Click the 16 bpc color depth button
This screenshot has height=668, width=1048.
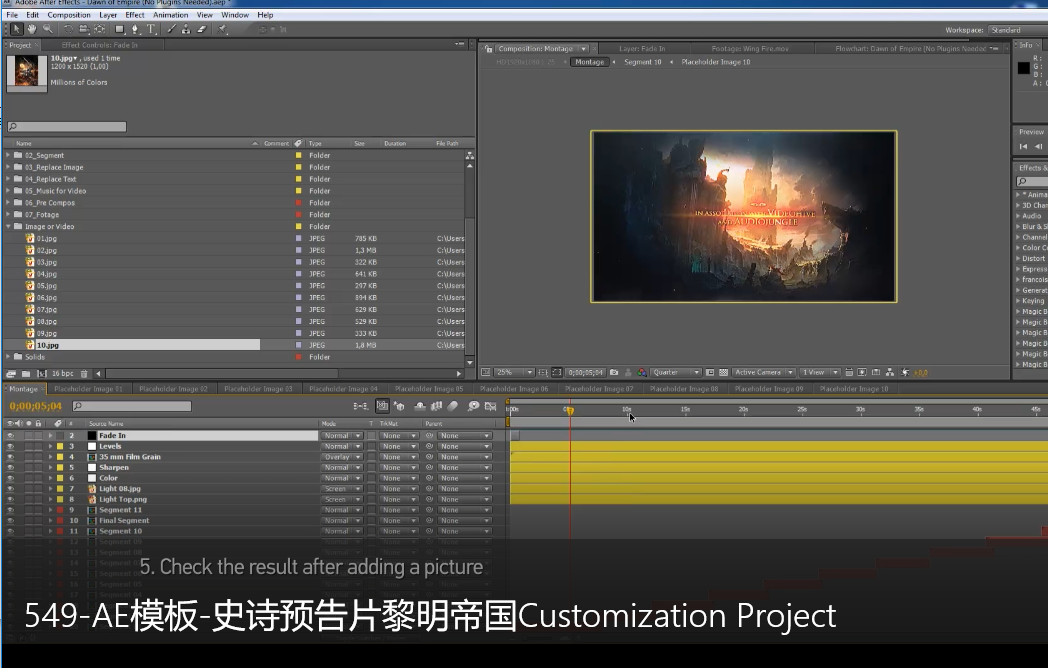point(63,374)
